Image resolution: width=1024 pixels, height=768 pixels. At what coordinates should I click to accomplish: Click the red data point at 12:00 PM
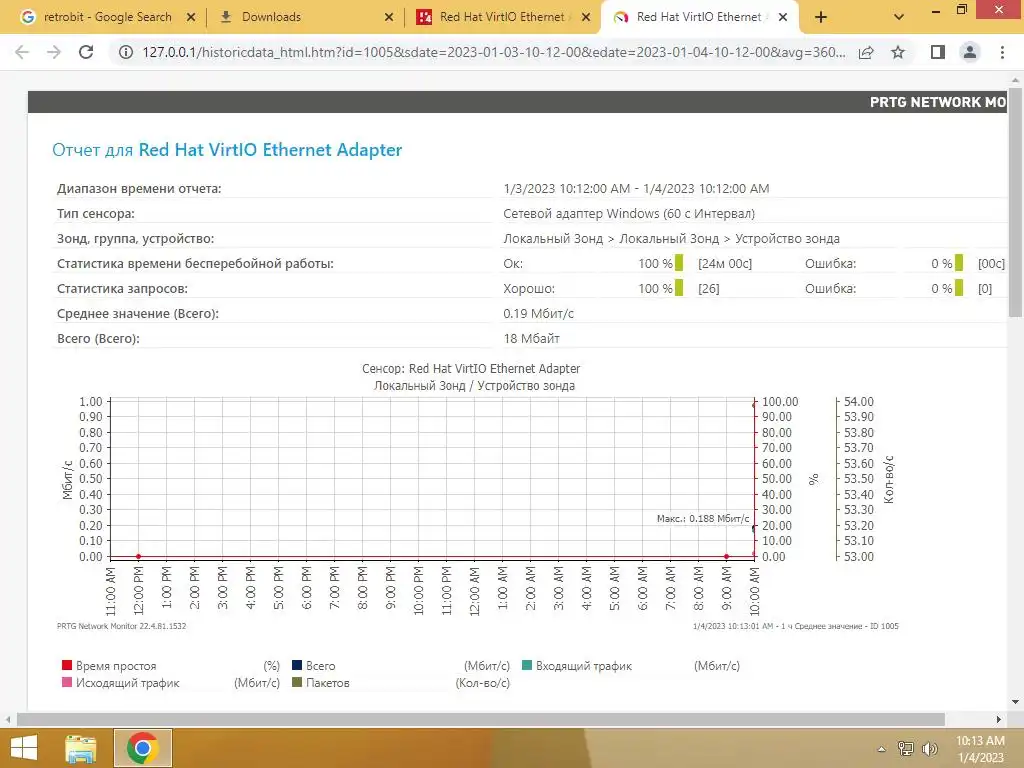138,556
